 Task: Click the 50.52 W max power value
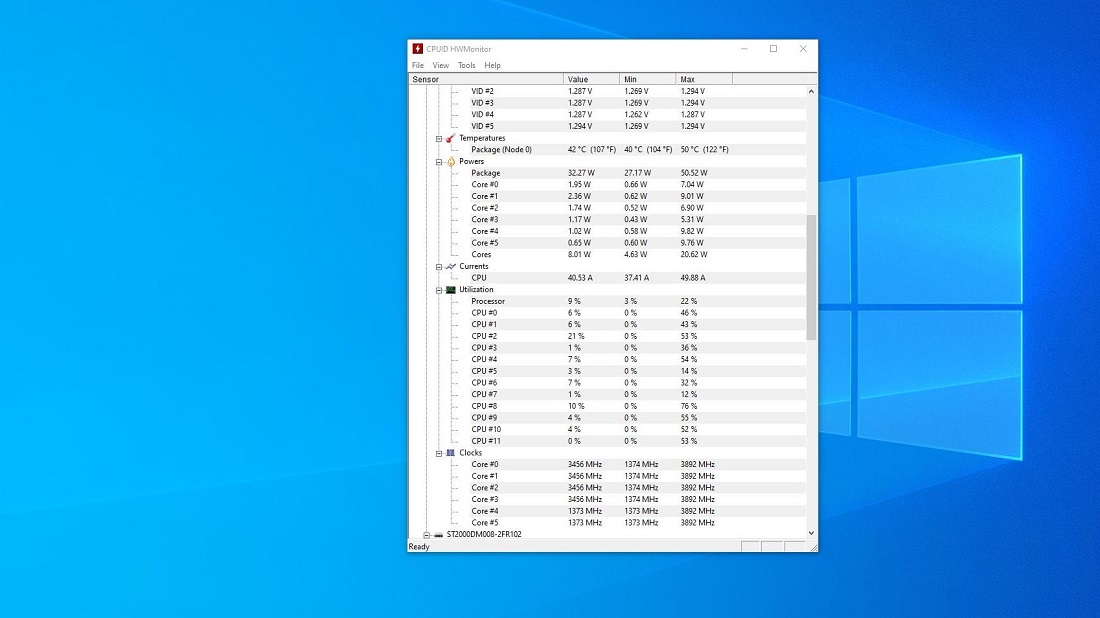coord(694,173)
